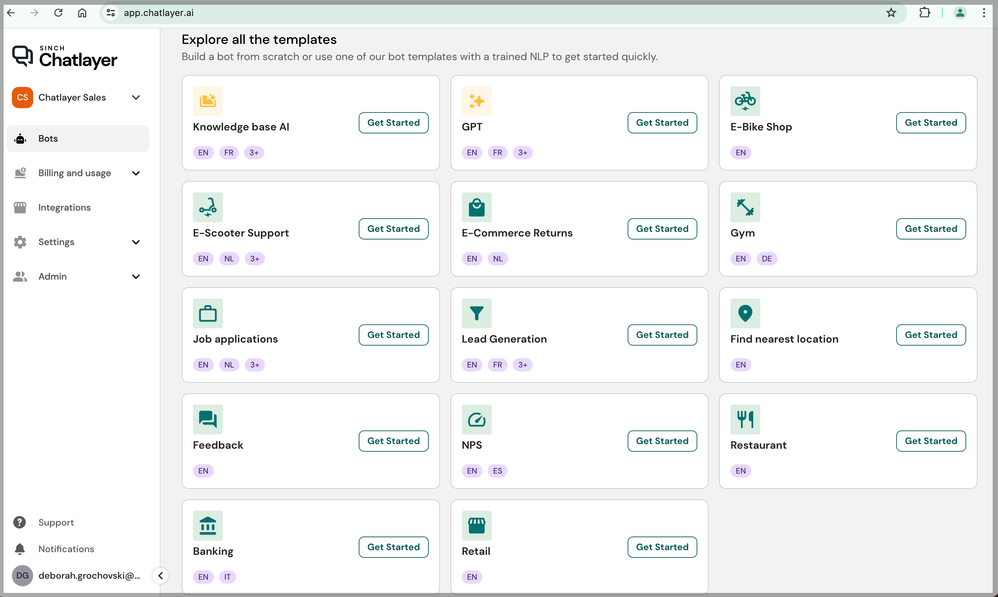The width and height of the screenshot is (998, 597).
Task: Expand the Settings chevron
Action: 136,242
